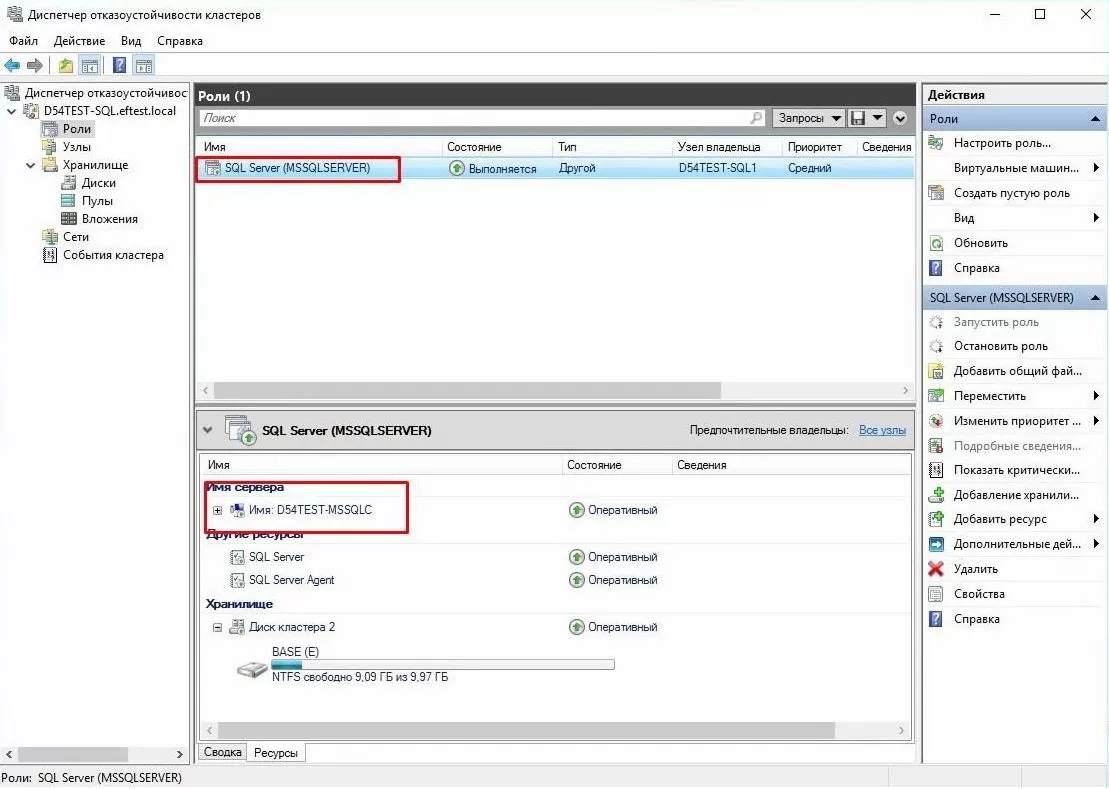Open the save query dropdown arrow
1109x789 pixels.
[878, 118]
